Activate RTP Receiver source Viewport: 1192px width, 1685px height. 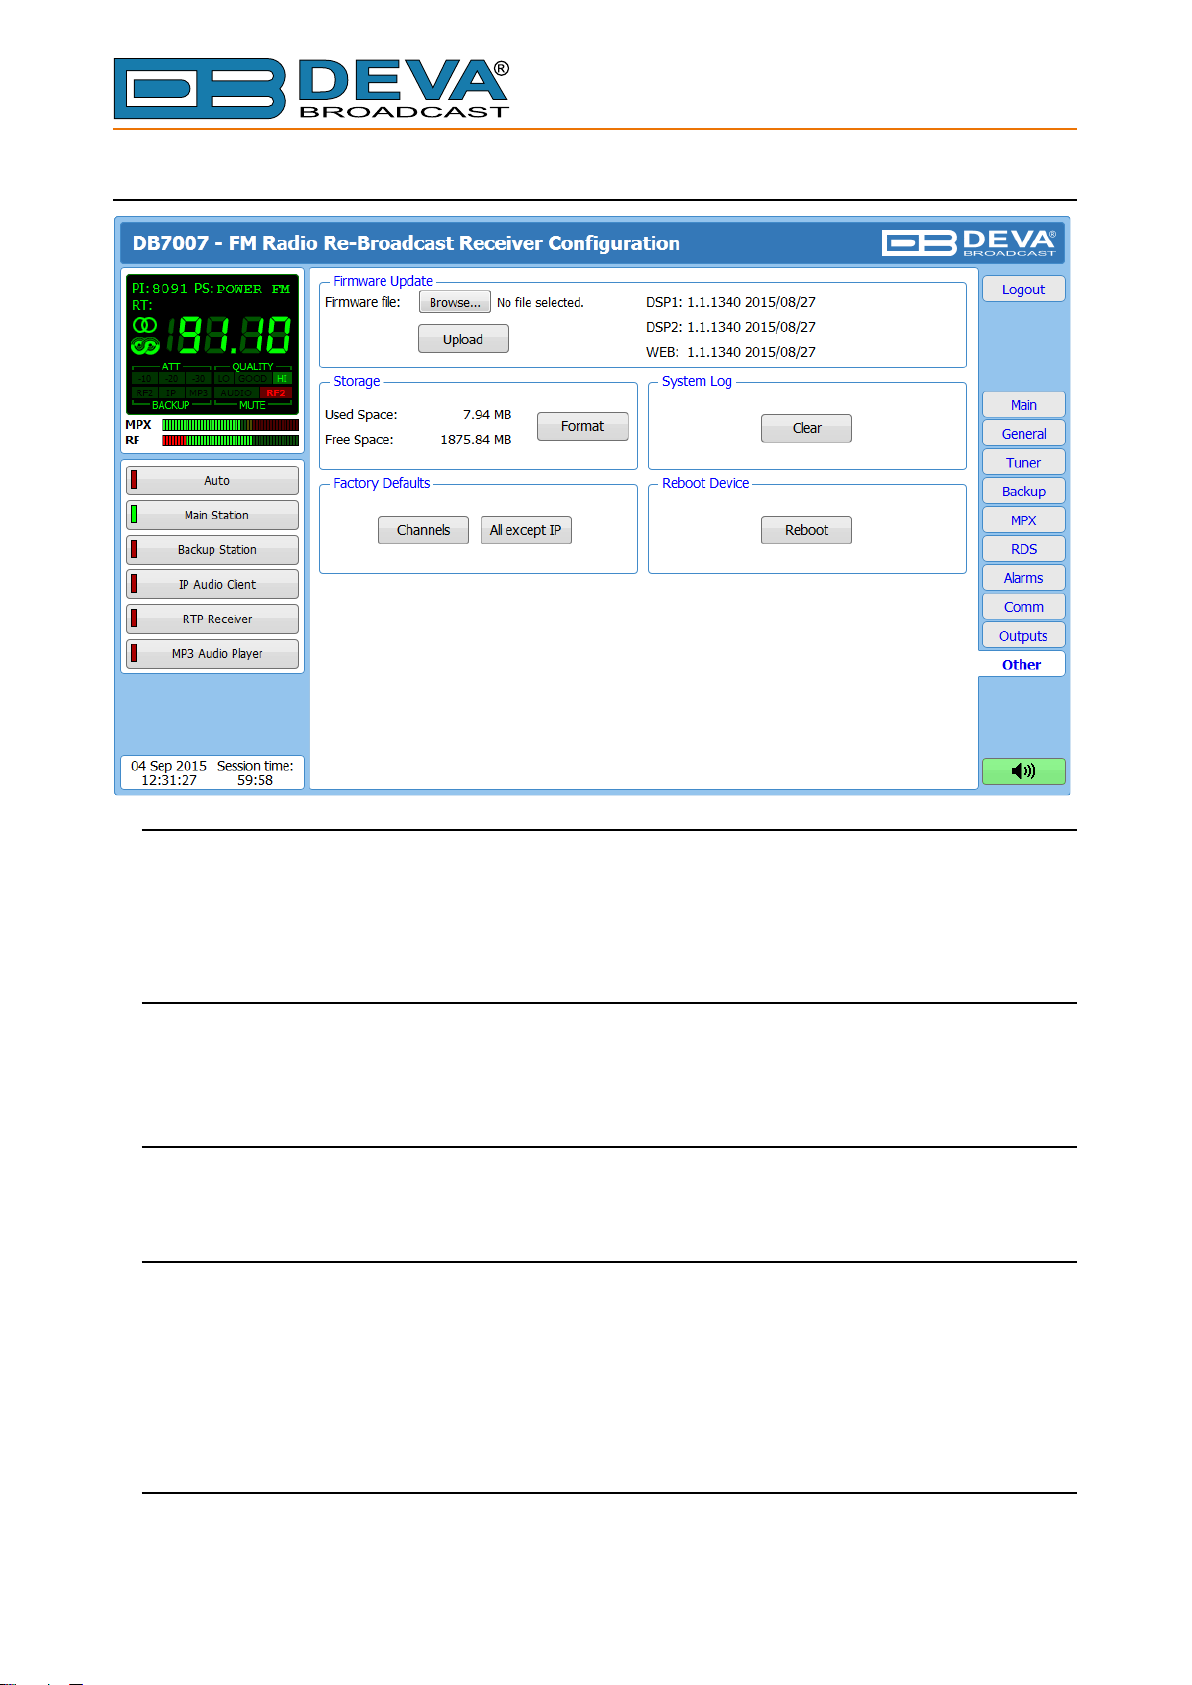click(212, 619)
